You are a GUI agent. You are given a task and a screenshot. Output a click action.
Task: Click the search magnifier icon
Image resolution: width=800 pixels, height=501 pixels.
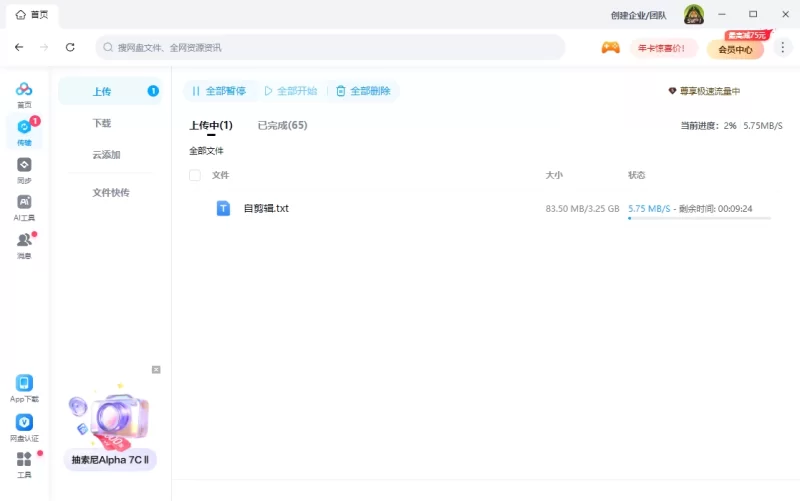point(108,47)
